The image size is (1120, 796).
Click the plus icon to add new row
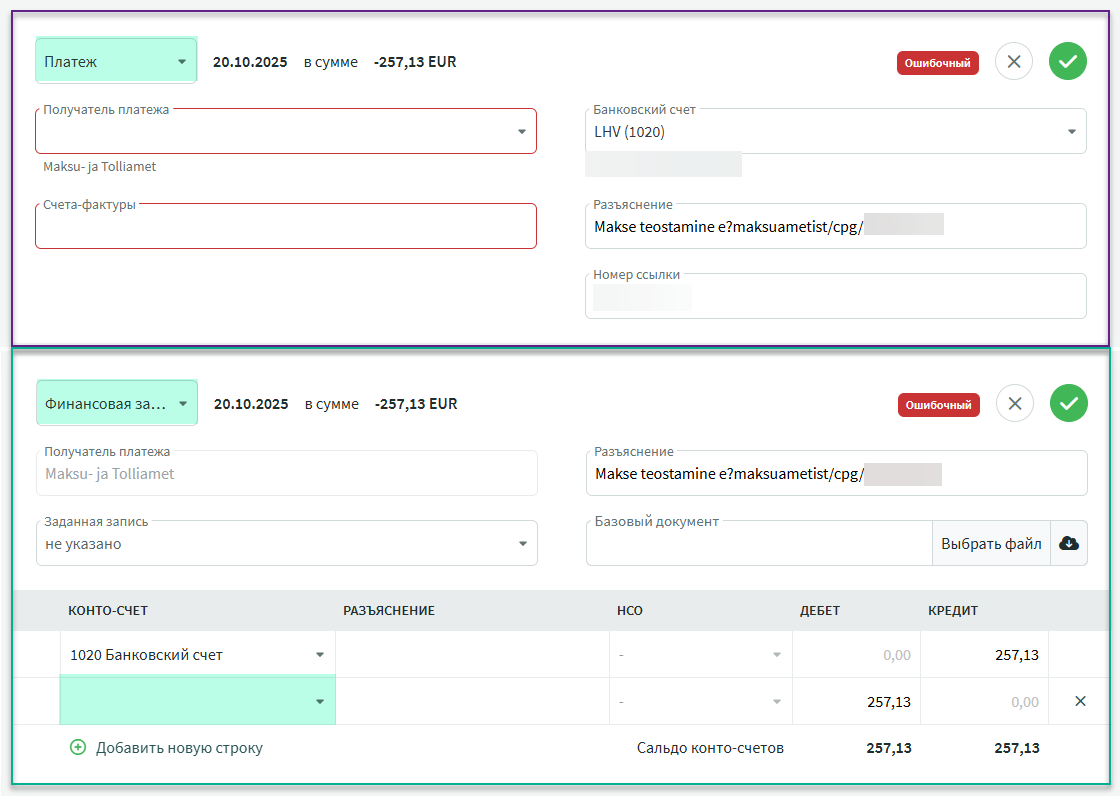click(78, 747)
